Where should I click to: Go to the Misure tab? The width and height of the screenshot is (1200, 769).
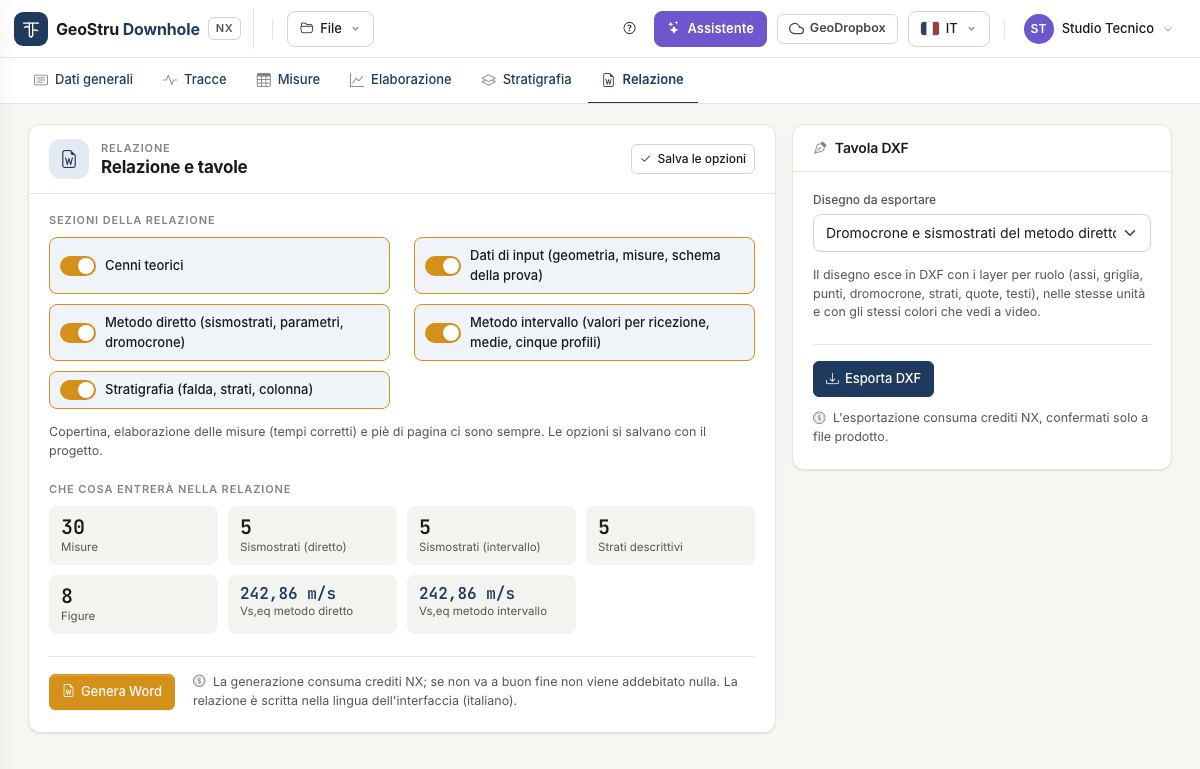(288, 80)
